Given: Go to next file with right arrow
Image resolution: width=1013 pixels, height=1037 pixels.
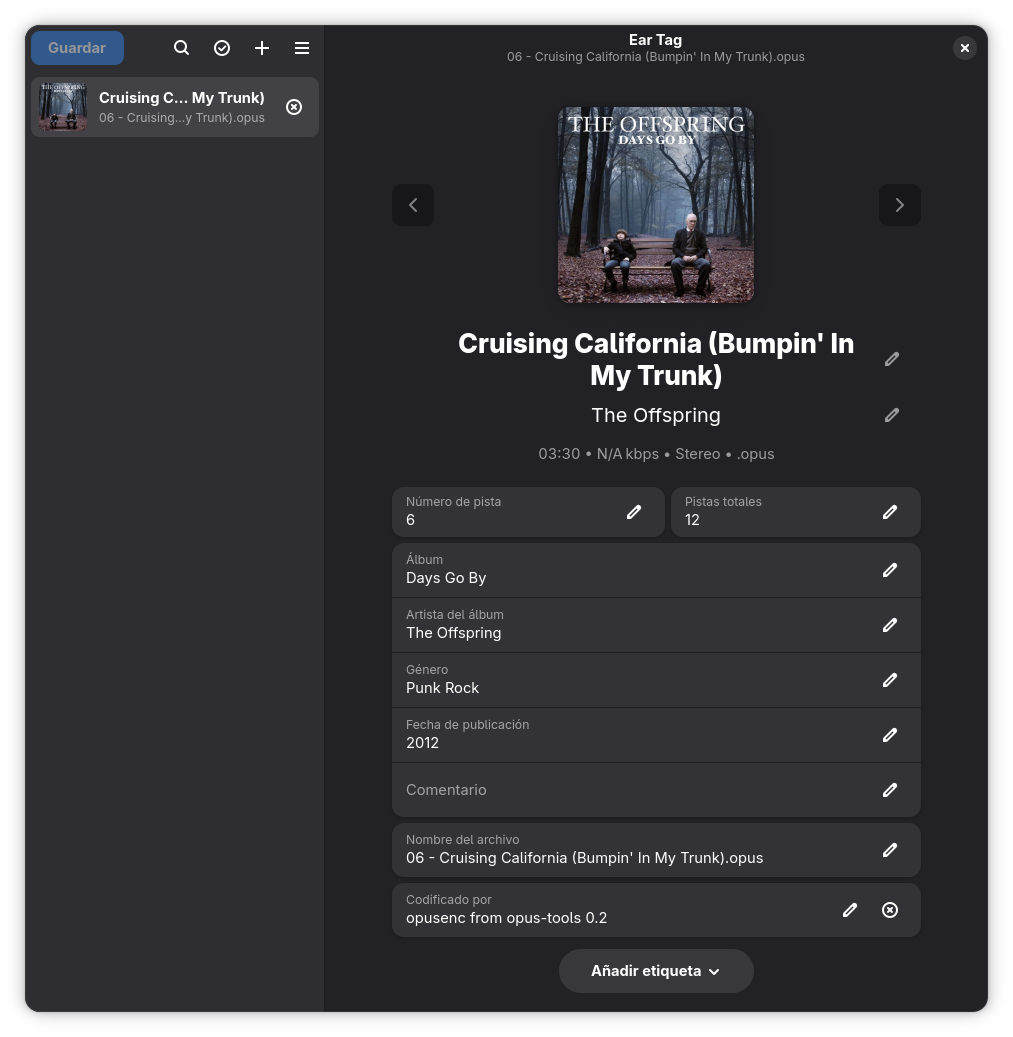Looking at the screenshot, I should pyautogui.click(x=899, y=205).
